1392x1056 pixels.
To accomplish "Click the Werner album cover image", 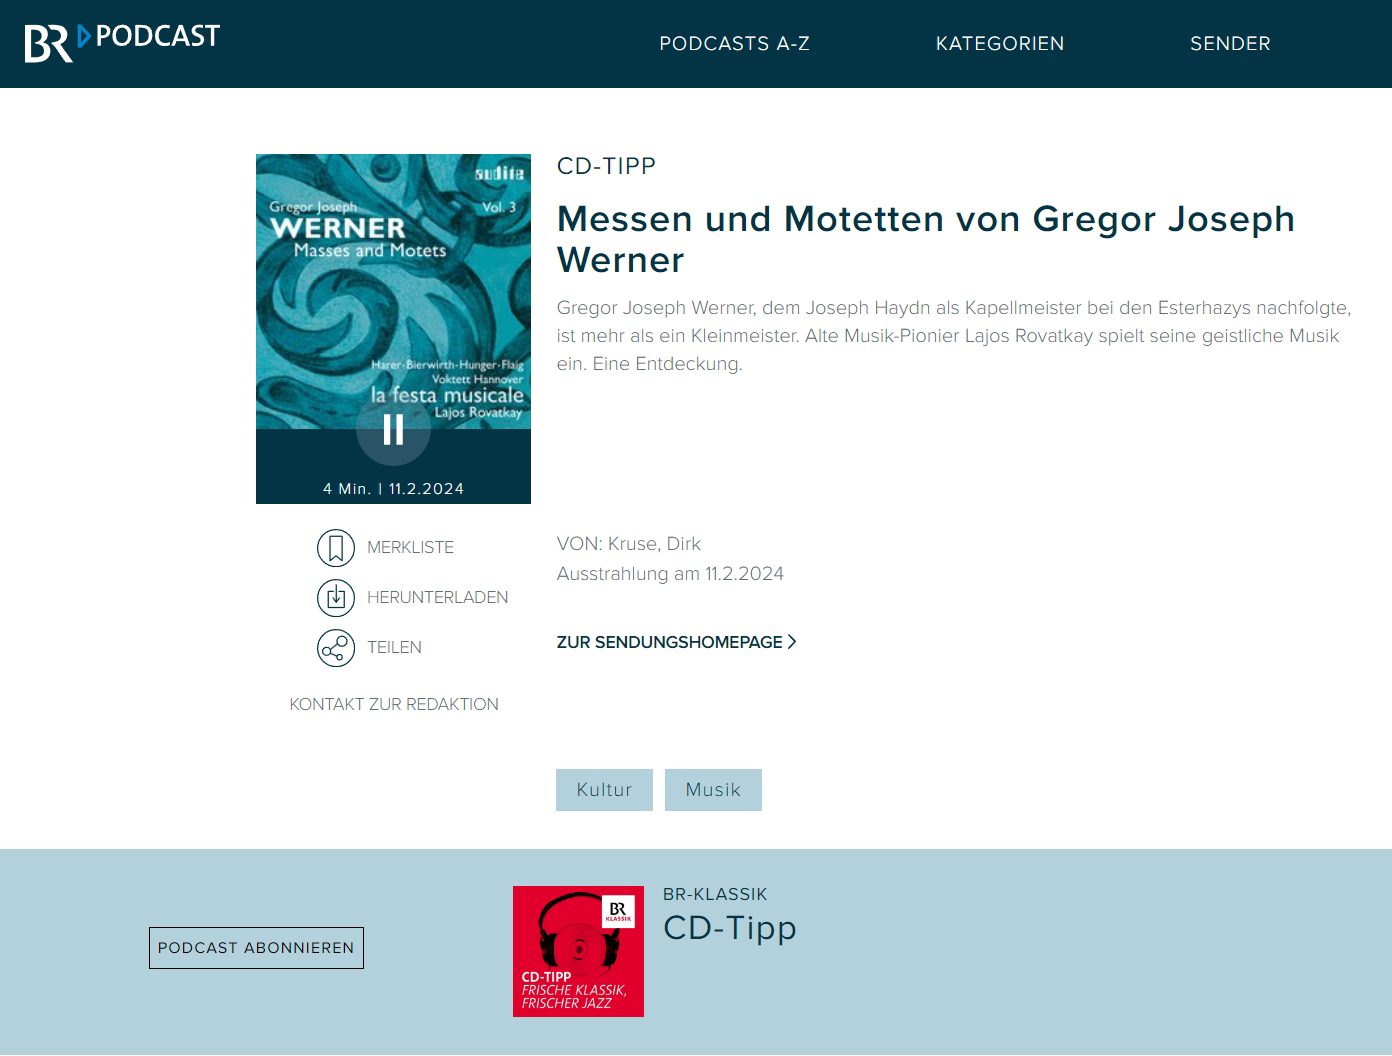I will (393, 292).
